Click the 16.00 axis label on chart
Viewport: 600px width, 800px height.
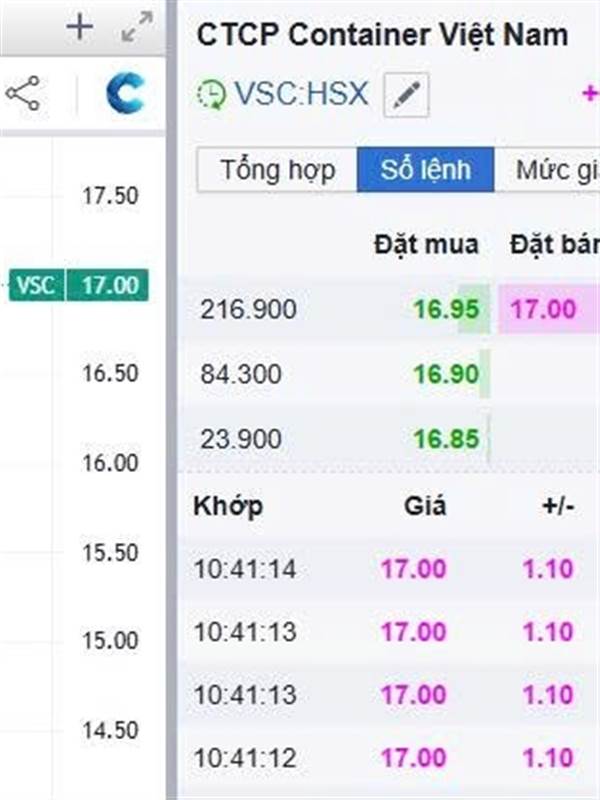110,463
